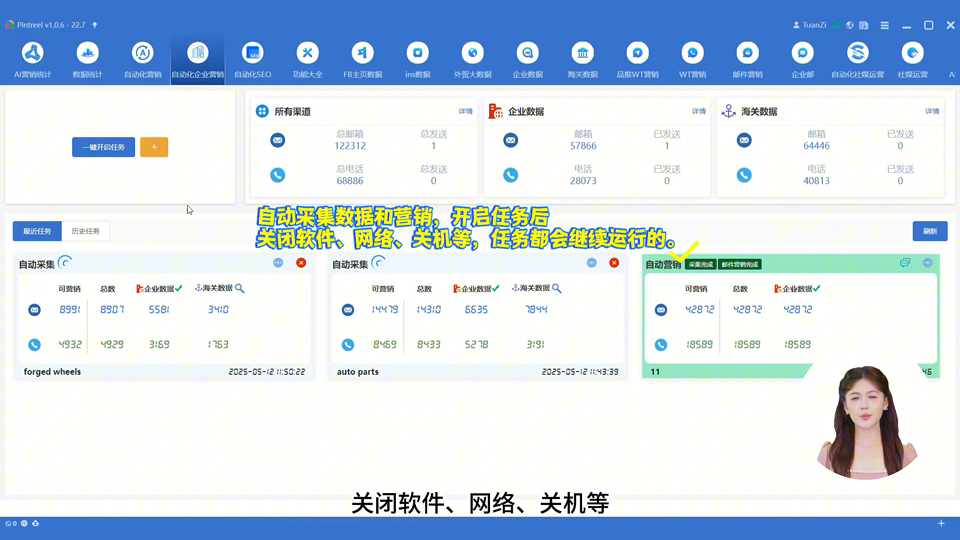960x540 pixels.
Task: Select the 自动化企业营销 module
Action: coord(198,60)
